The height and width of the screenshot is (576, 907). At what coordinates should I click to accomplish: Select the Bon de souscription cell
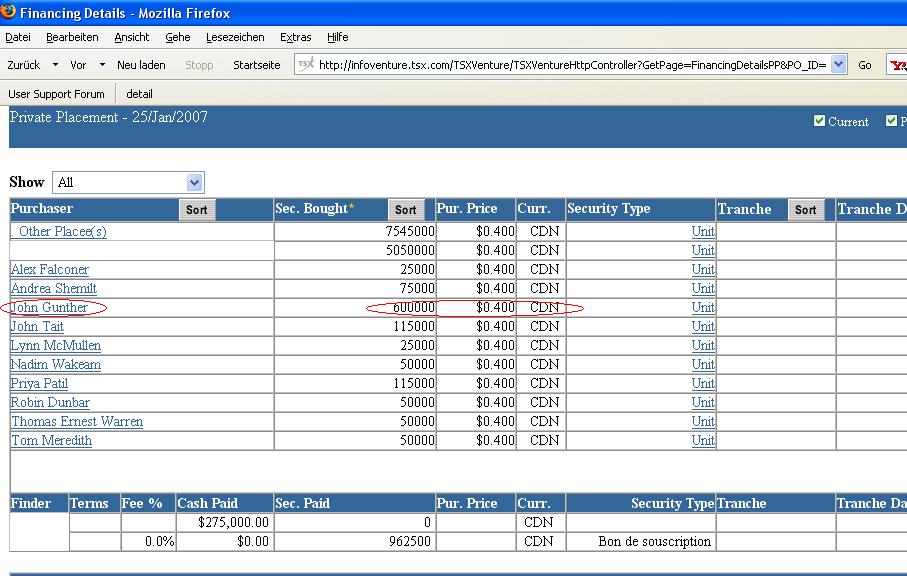pos(640,542)
